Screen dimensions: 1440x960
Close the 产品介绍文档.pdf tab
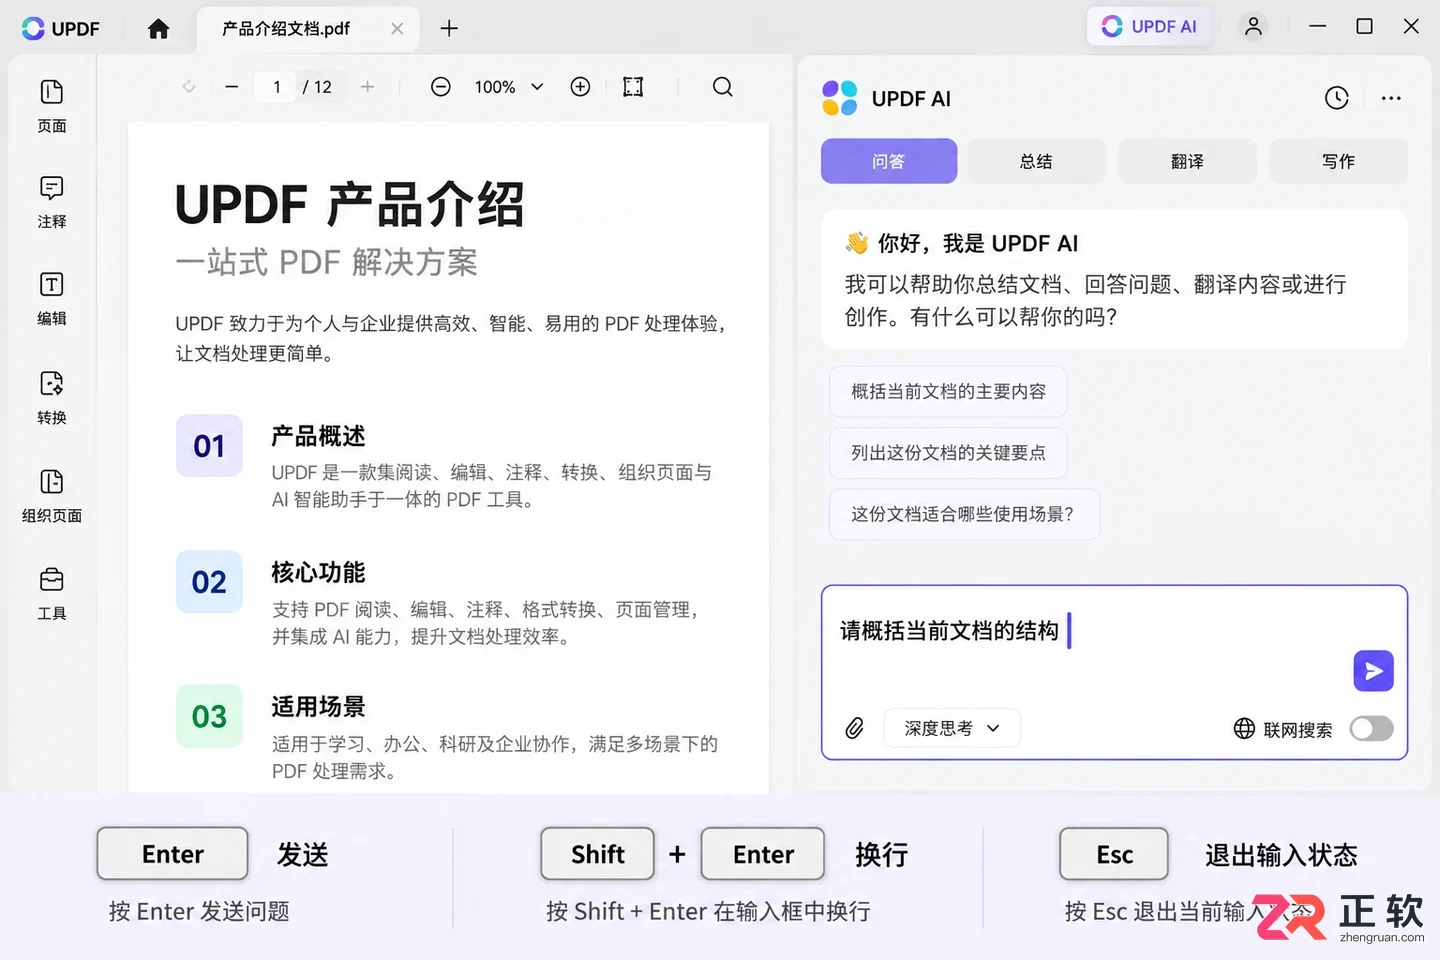(397, 29)
